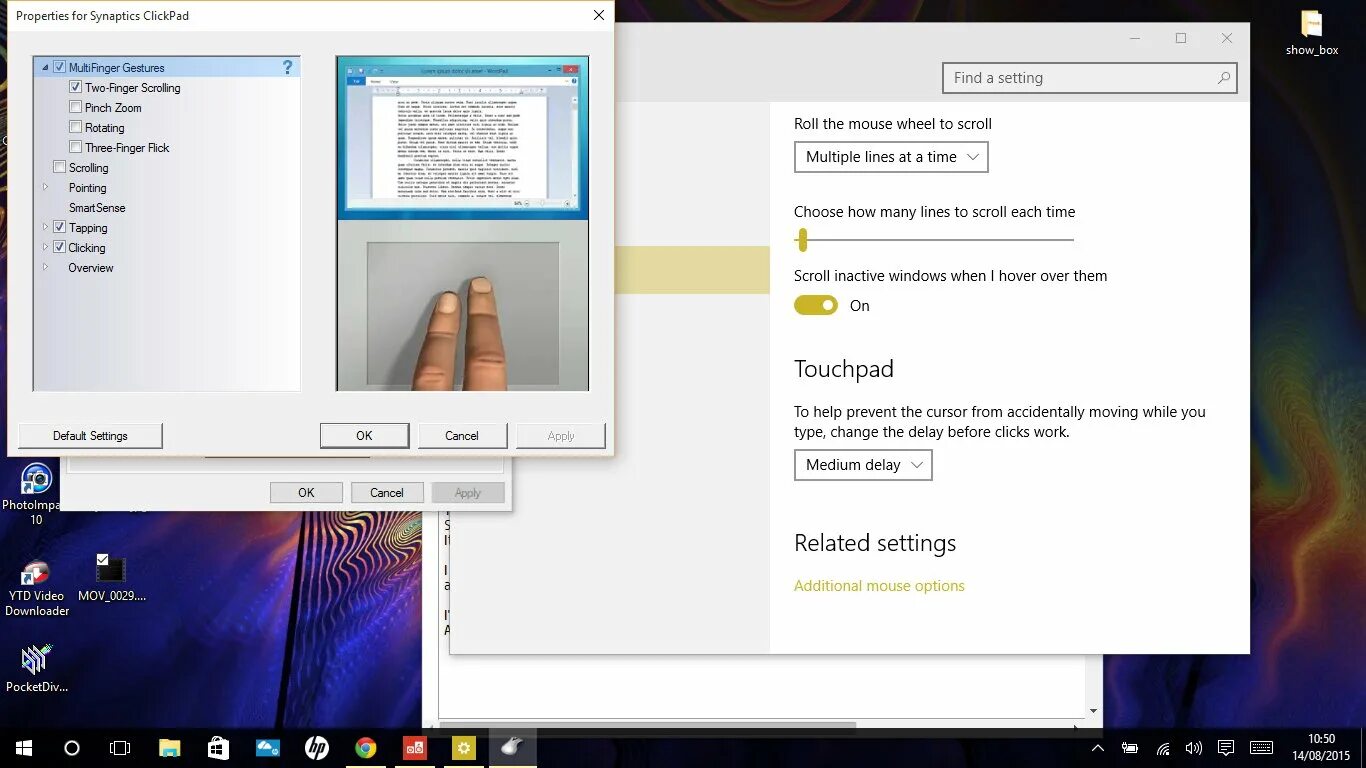
Task: Uncheck the Tapping checkbox
Action: [60, 227]
